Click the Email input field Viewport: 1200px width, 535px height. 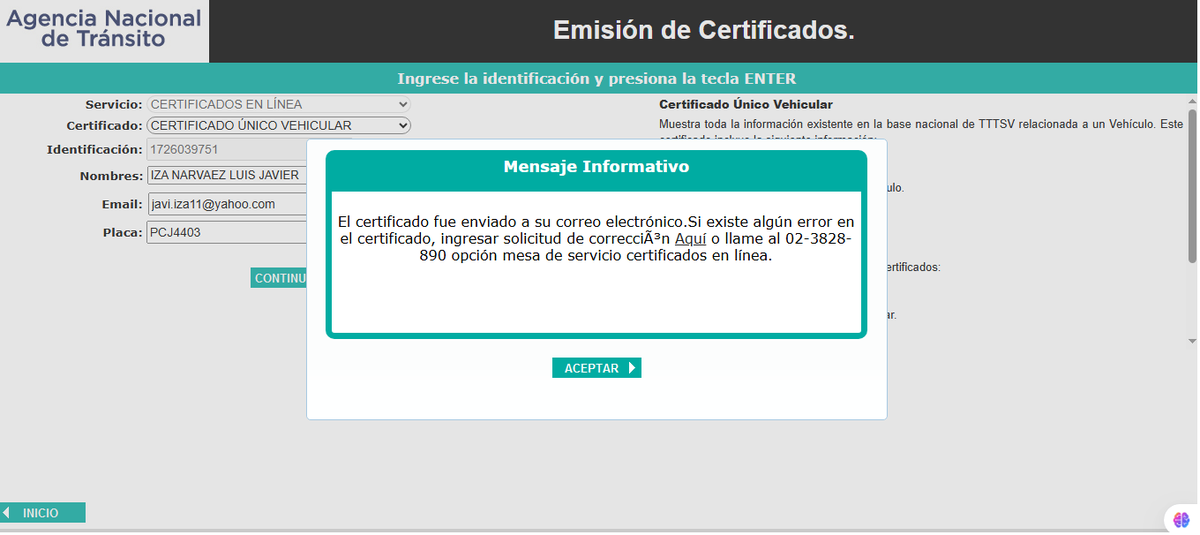[x=227, y=204]
